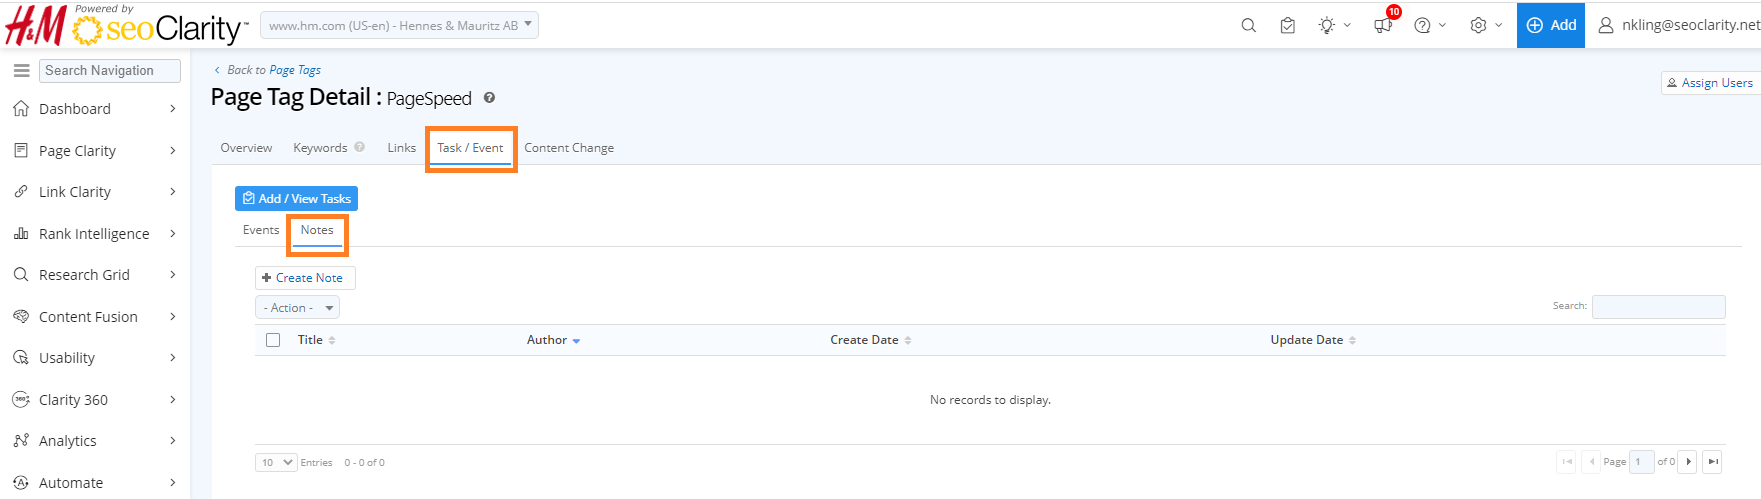The image size is (1761, 499).
Task: Click the Add / View Tasks button
Action: (296, 199)
